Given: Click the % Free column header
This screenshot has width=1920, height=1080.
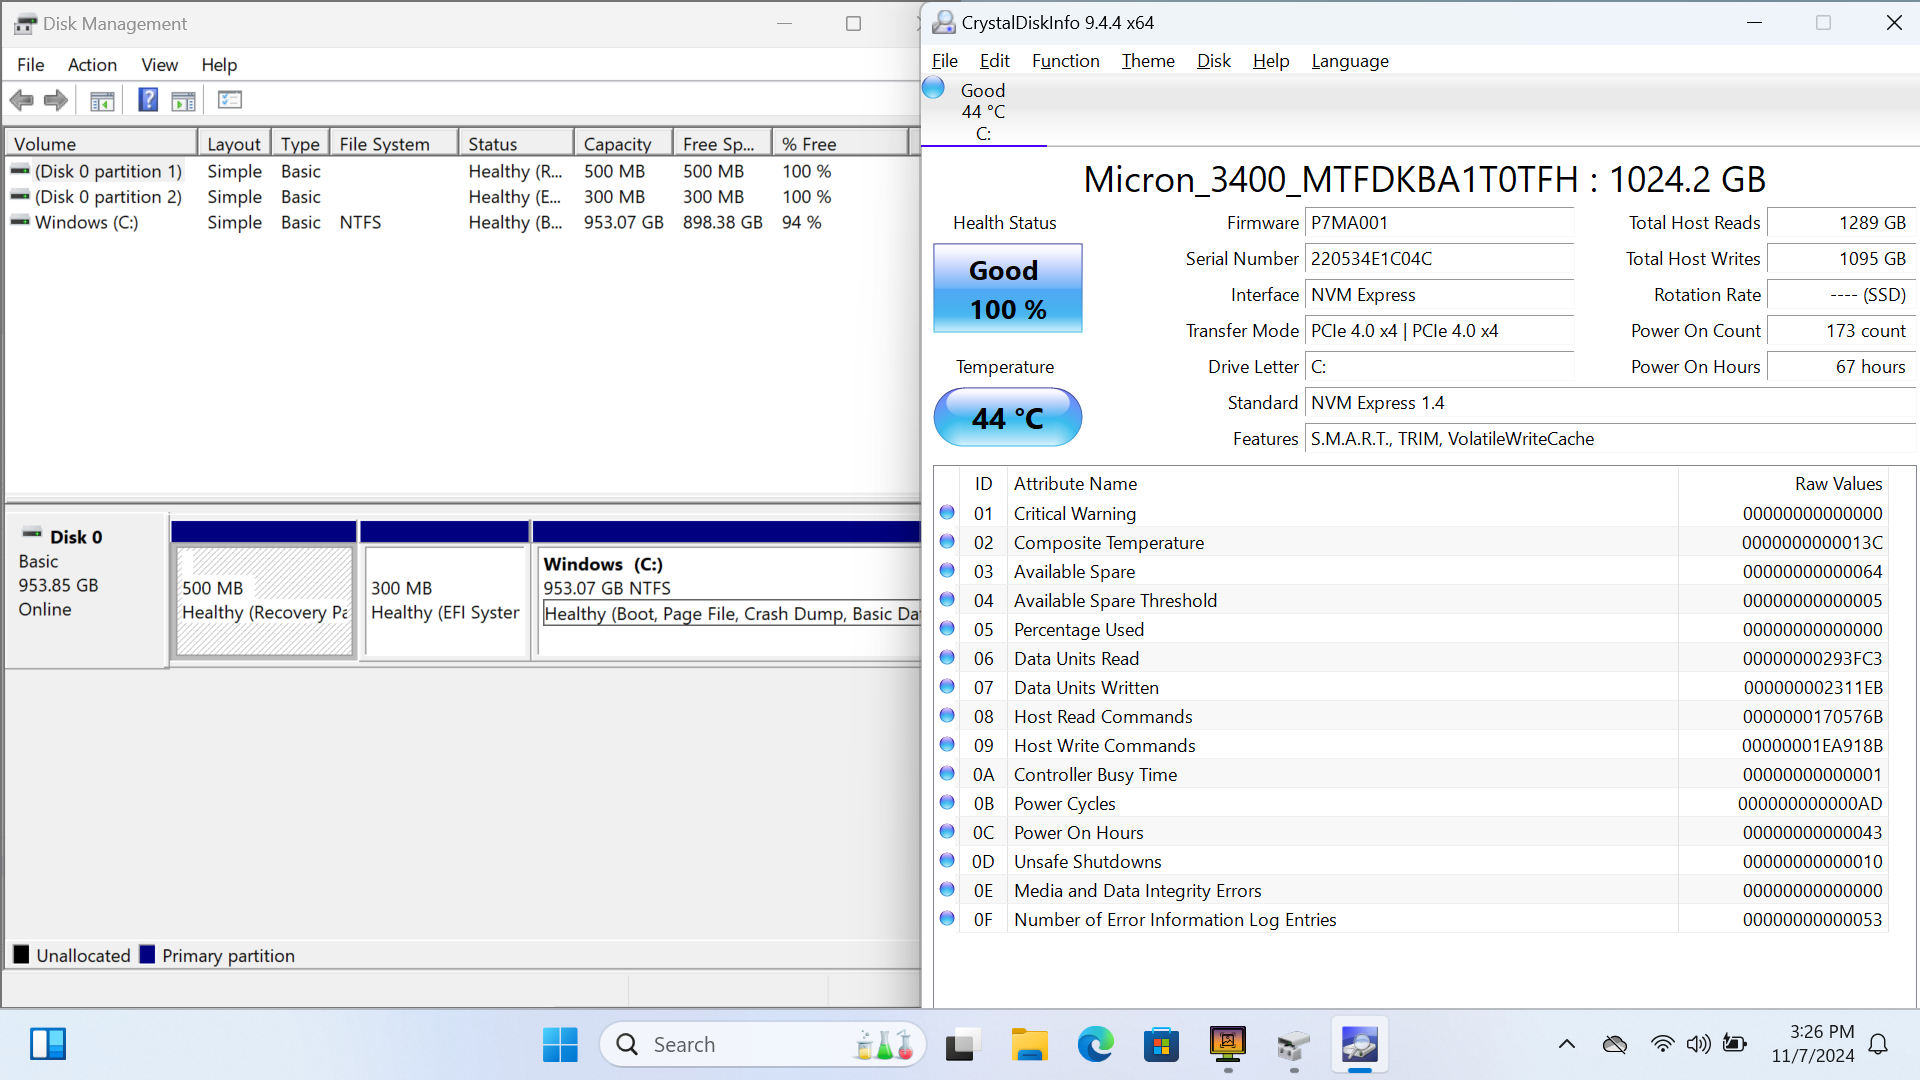Looking at the screenshot, I should (839, 144).
